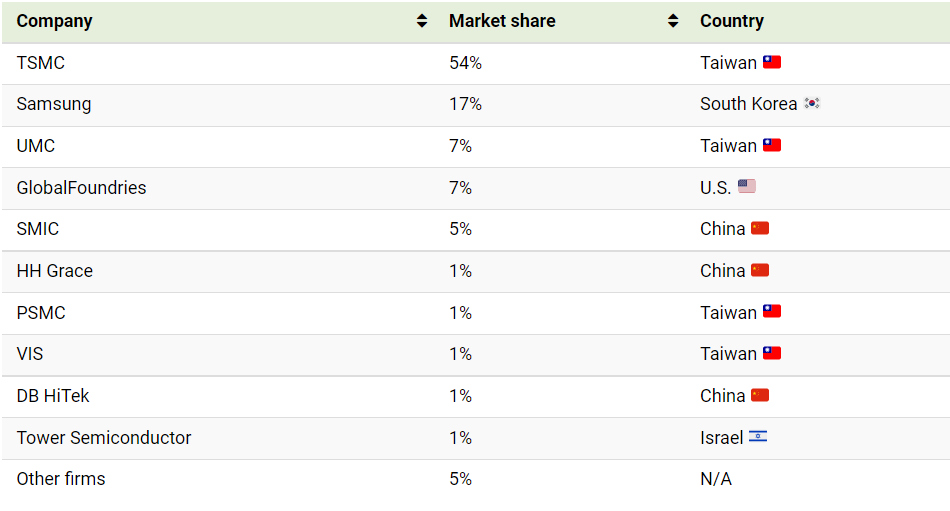Select the Samsung company name
950x511 pixels.
[x=54, y=104]
